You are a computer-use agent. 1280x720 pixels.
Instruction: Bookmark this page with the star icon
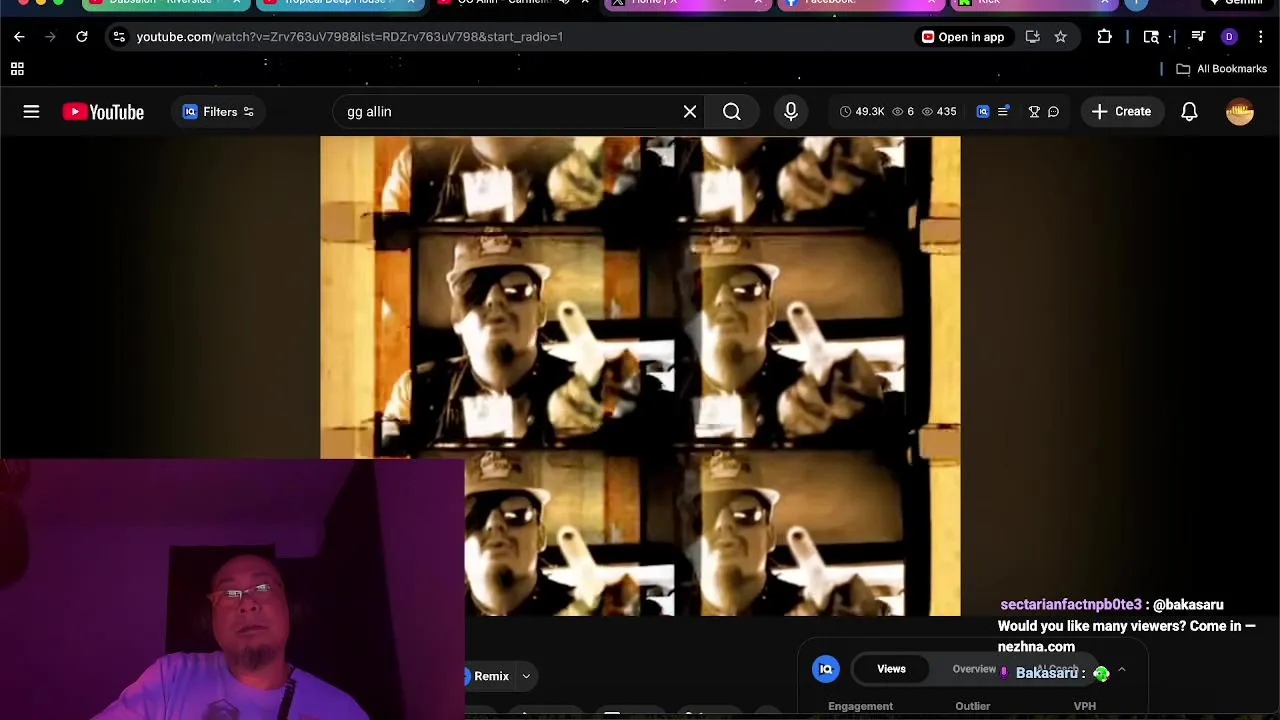1060,37
